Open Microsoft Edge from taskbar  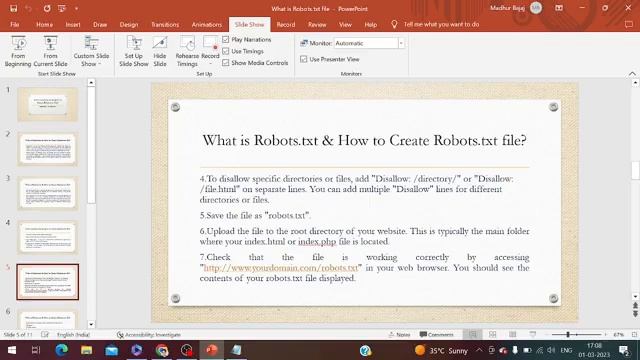pos(61,350)
